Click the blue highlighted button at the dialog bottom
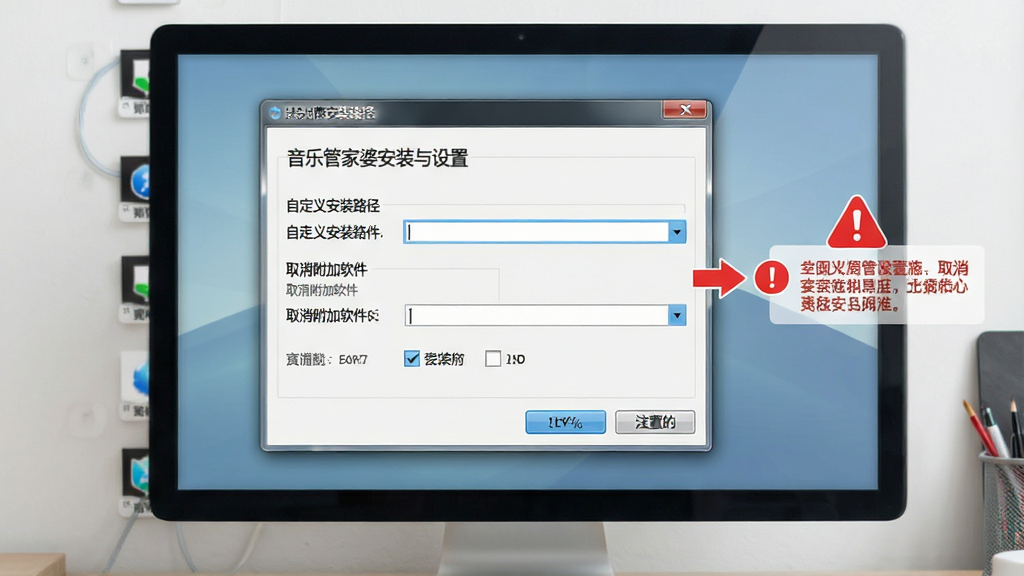The width and height of the screenshot is (1024, 576). 566,423
